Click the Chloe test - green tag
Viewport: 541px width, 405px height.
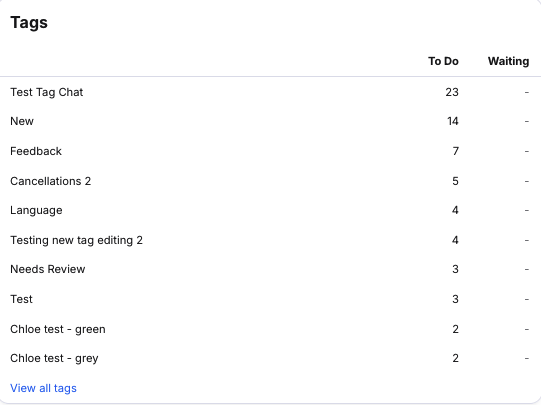58,329
